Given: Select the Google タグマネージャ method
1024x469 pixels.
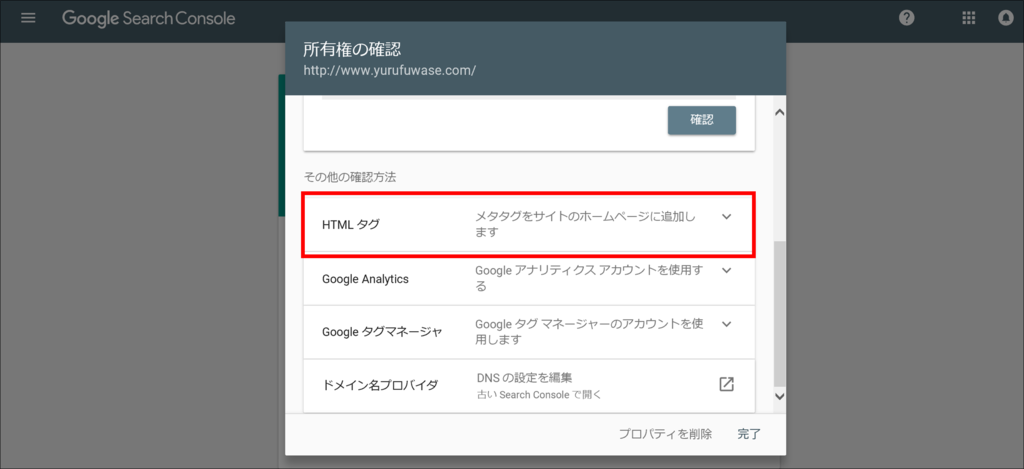Looking at the screenshot, I should tap(529, 332).
